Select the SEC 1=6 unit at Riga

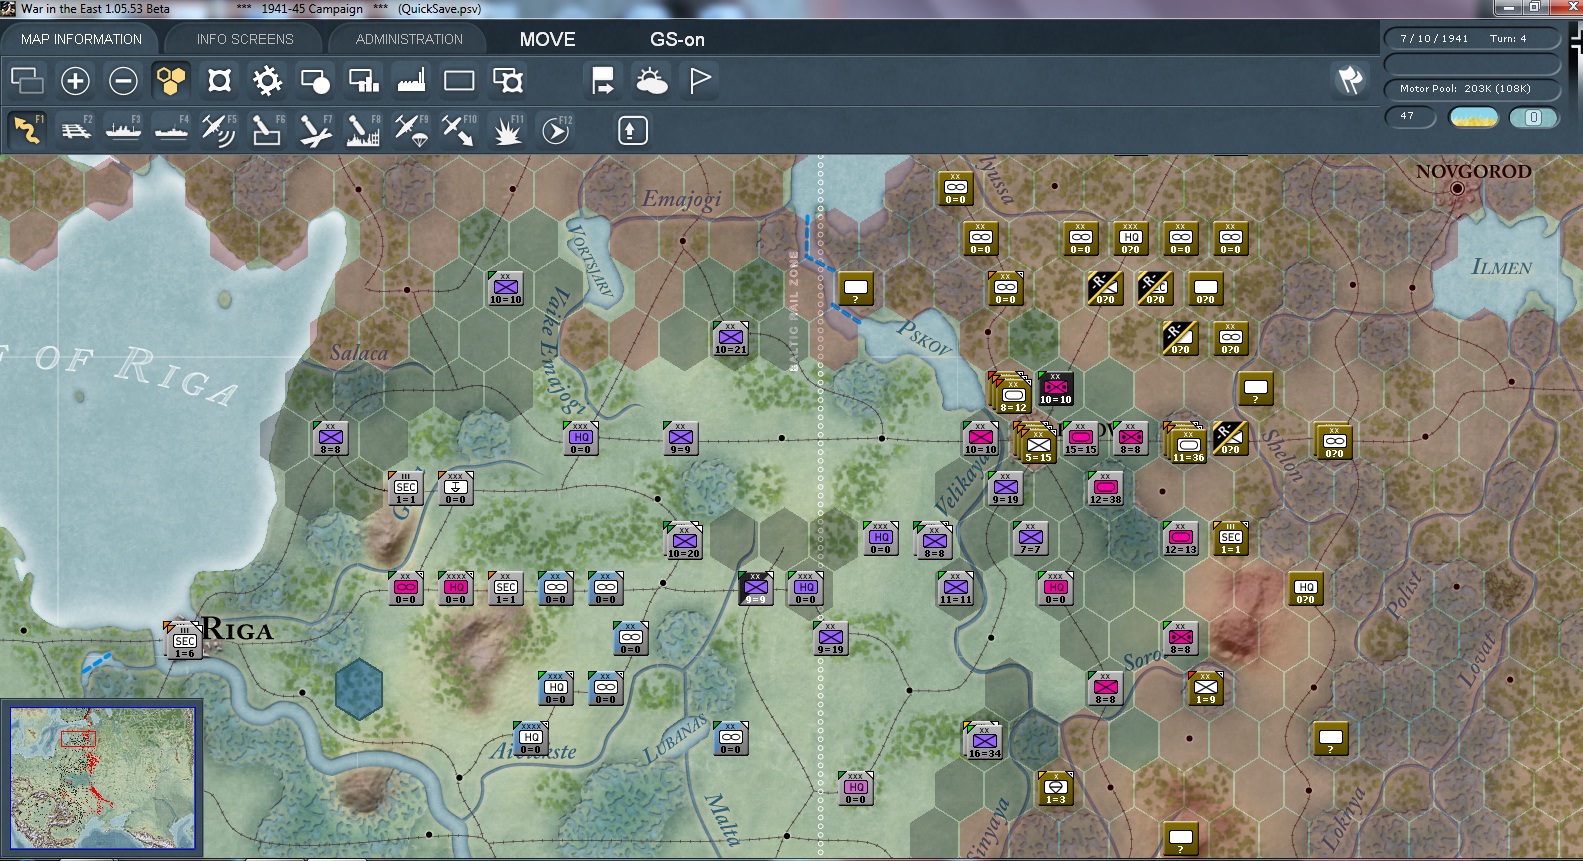click(184, 641)
